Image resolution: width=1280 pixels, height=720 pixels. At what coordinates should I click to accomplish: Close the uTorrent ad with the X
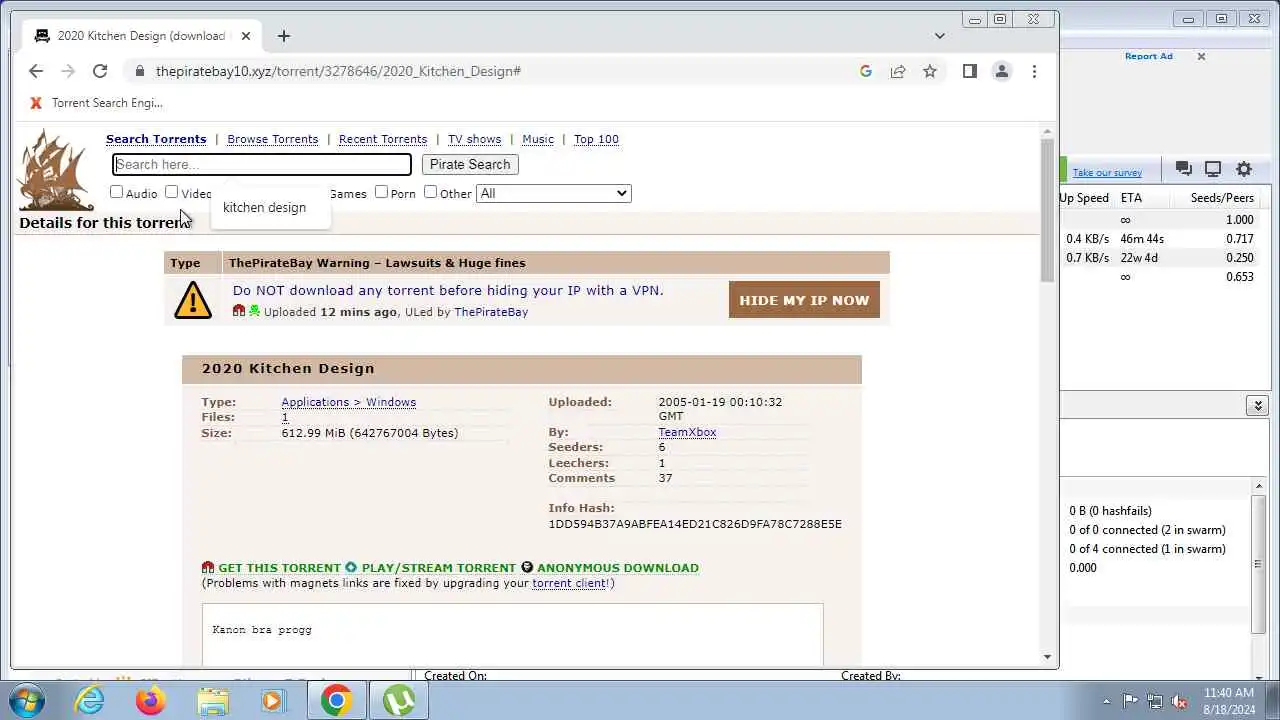[x=1201, y=56]
